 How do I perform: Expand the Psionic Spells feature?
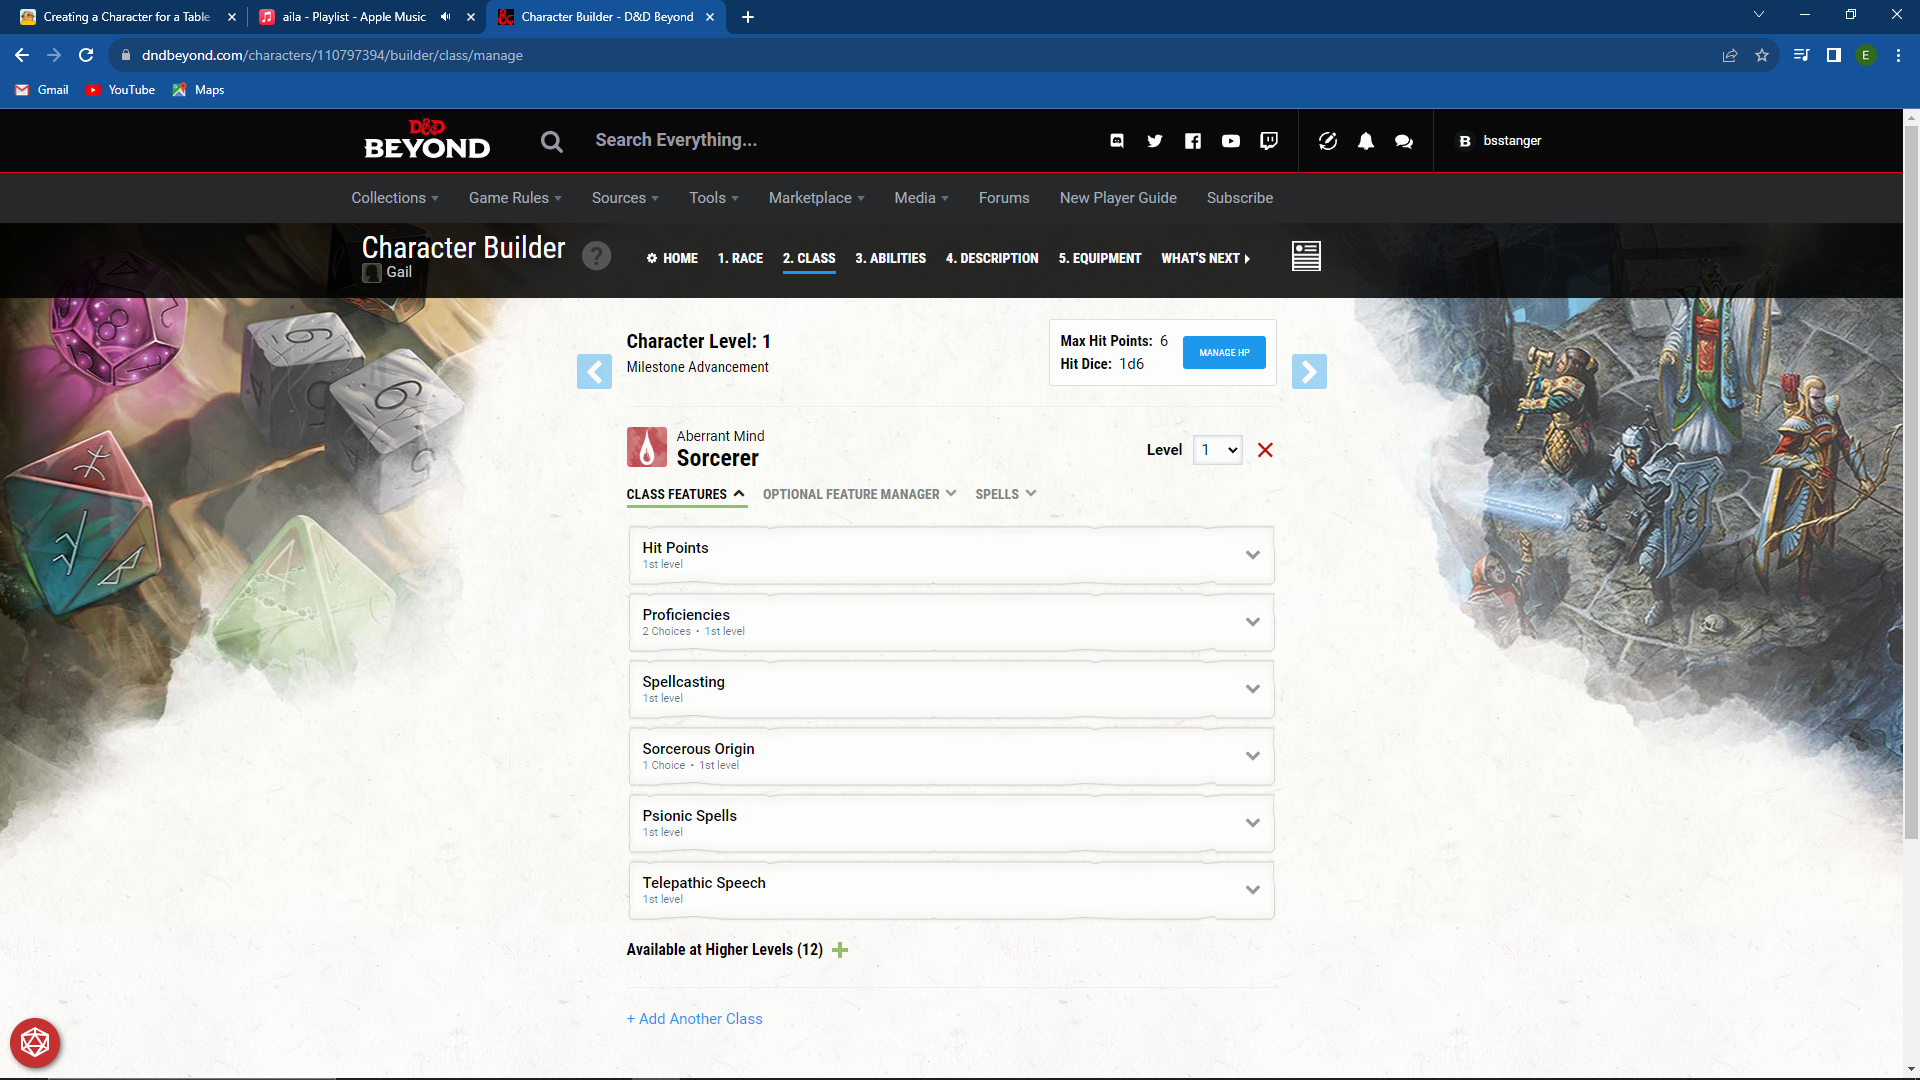(951, 823)
